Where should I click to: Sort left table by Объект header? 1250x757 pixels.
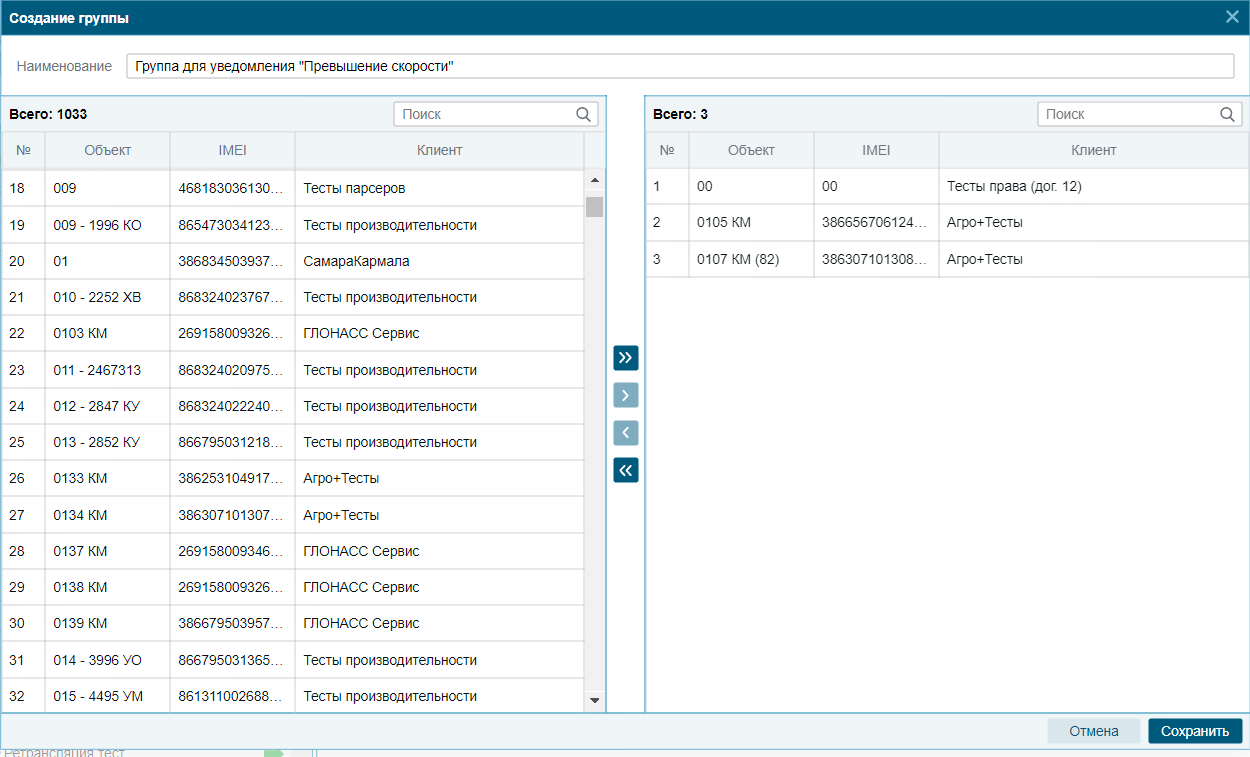point(108,150)
